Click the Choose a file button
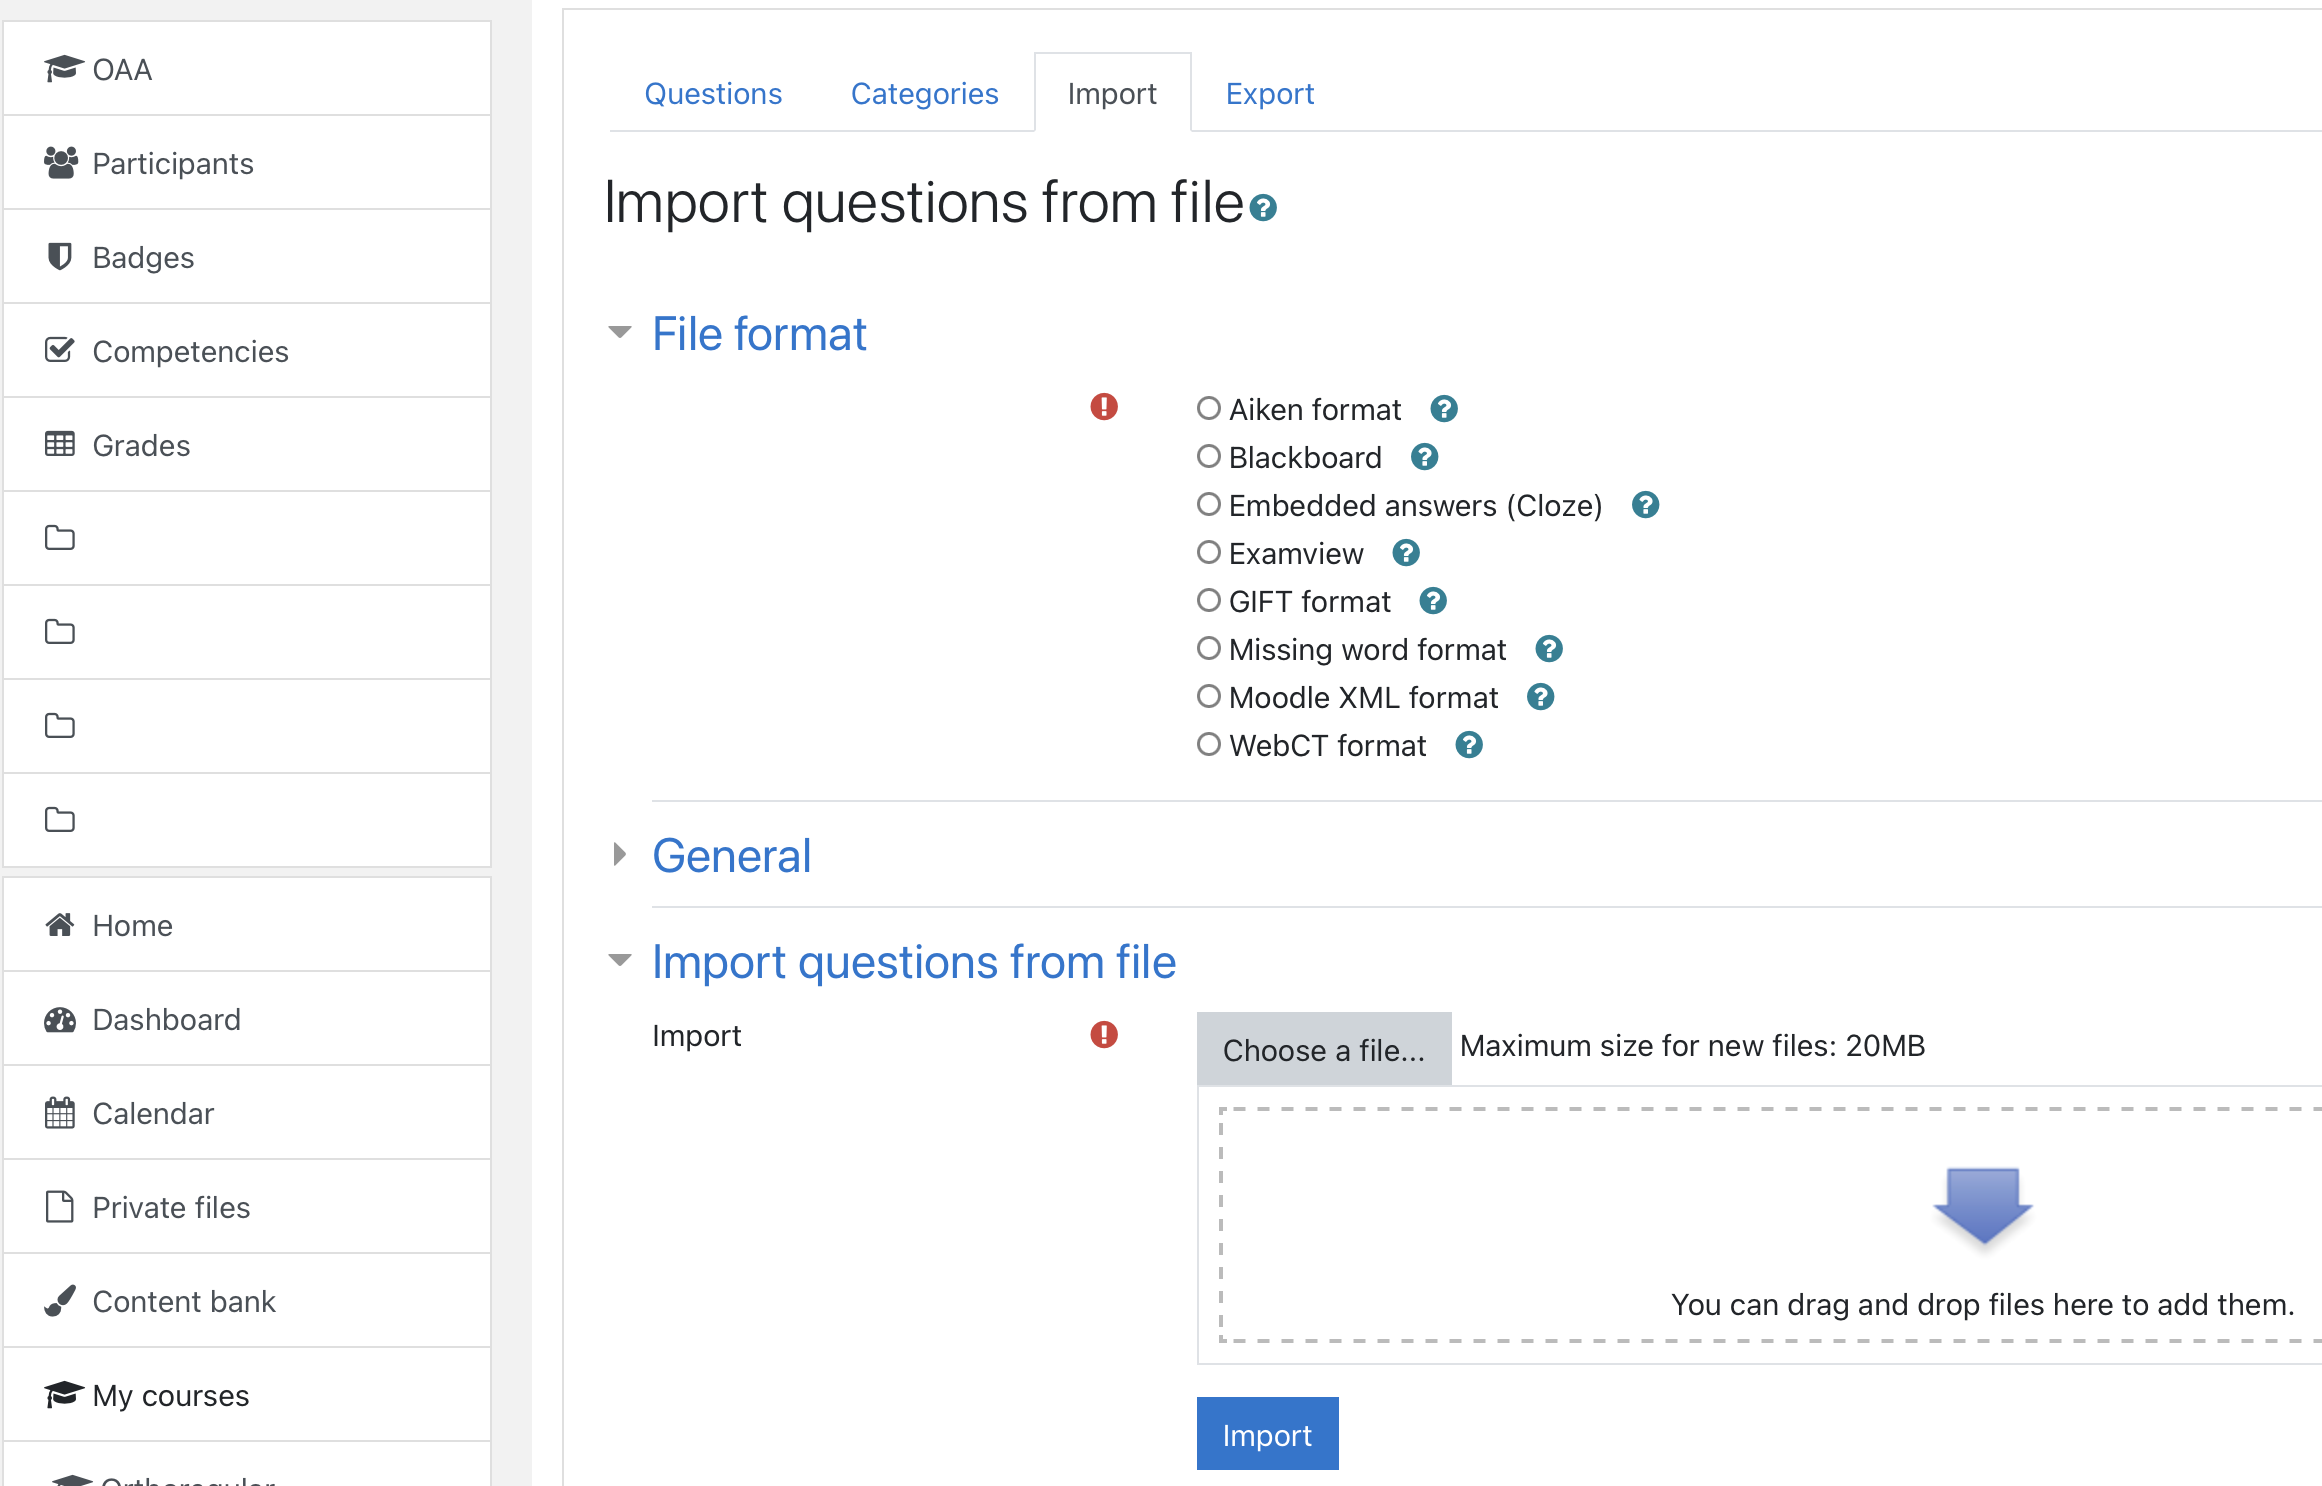The height and width of the screenshot is (1486, 2322). click(1323, 1050)
